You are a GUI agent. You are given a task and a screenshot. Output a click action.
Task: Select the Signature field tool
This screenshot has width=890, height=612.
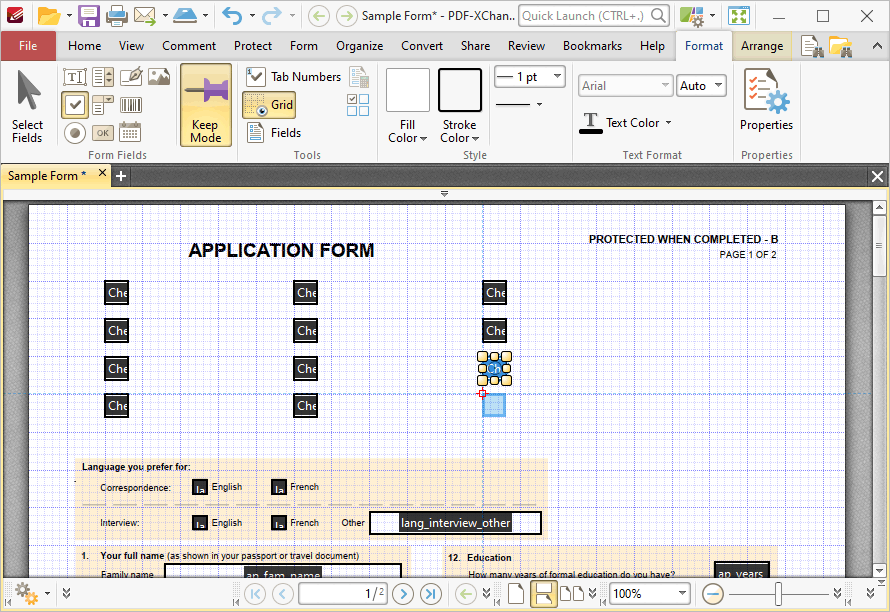(131, 77)
